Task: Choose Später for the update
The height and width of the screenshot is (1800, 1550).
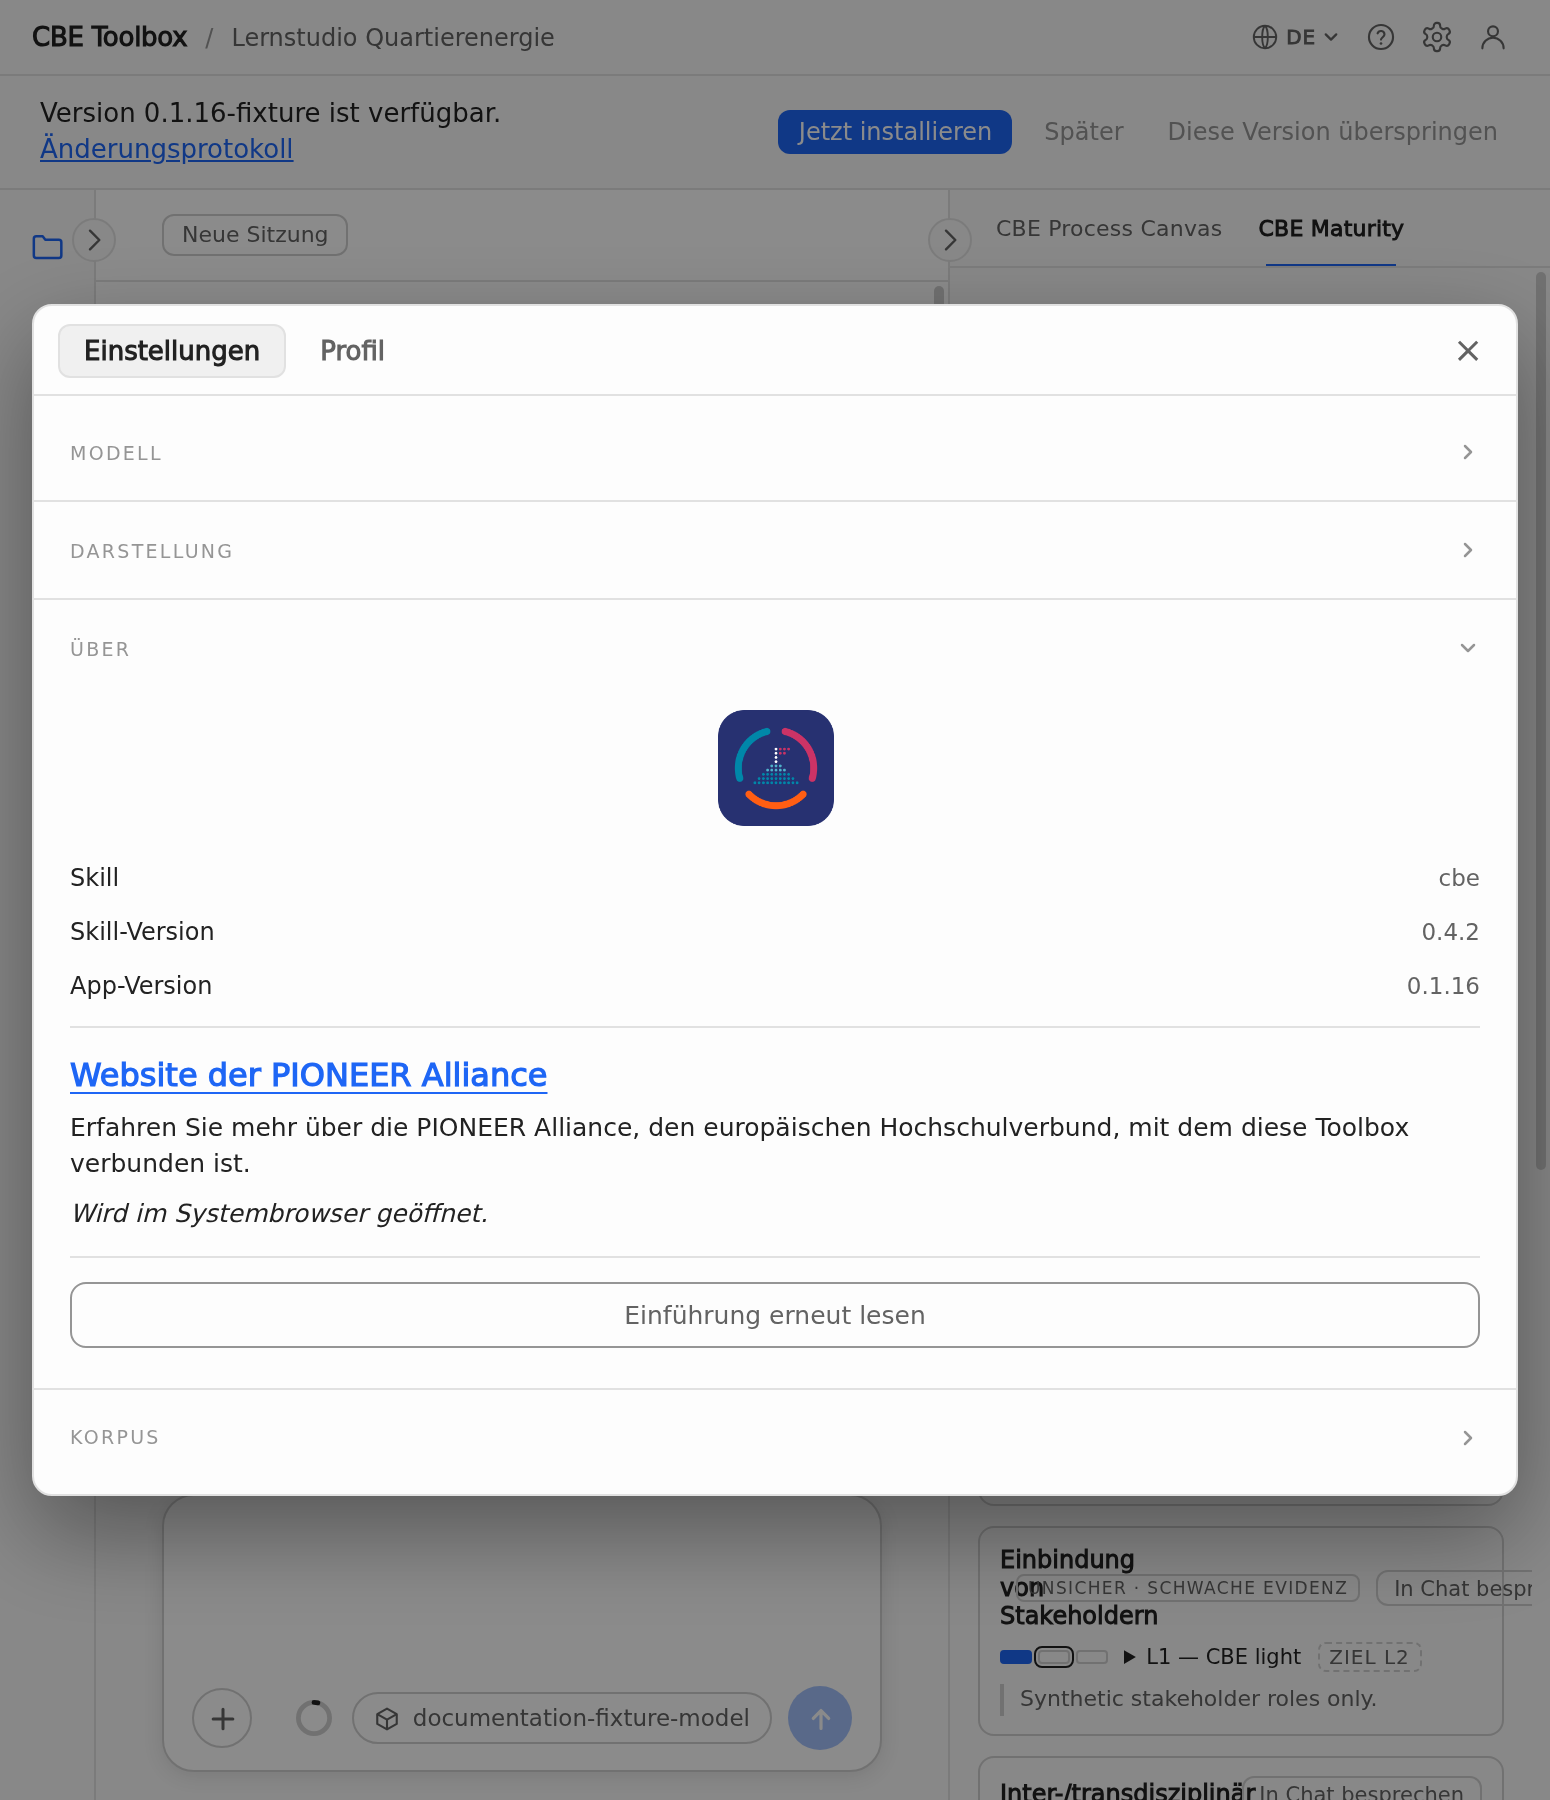Action: [1084, 132]
